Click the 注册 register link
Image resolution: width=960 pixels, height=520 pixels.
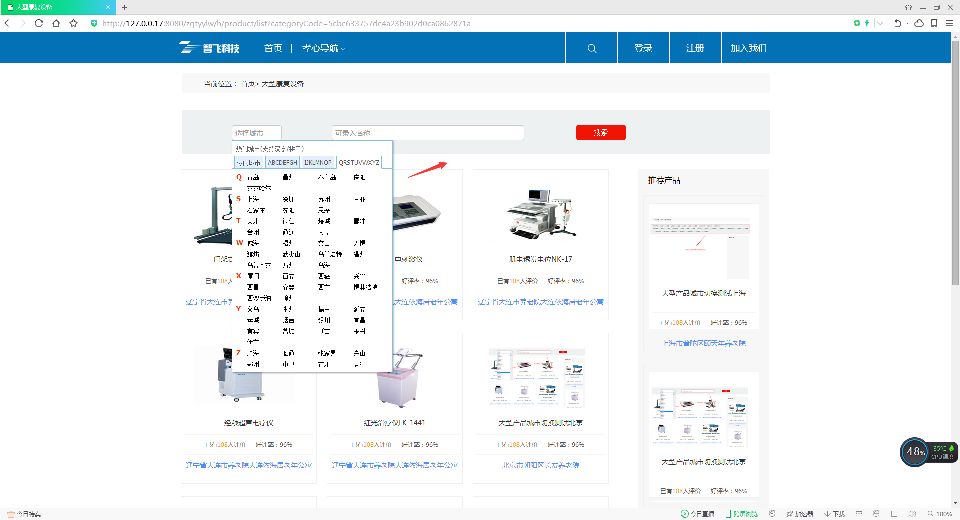pyautogui.click(x=695, y=48)
